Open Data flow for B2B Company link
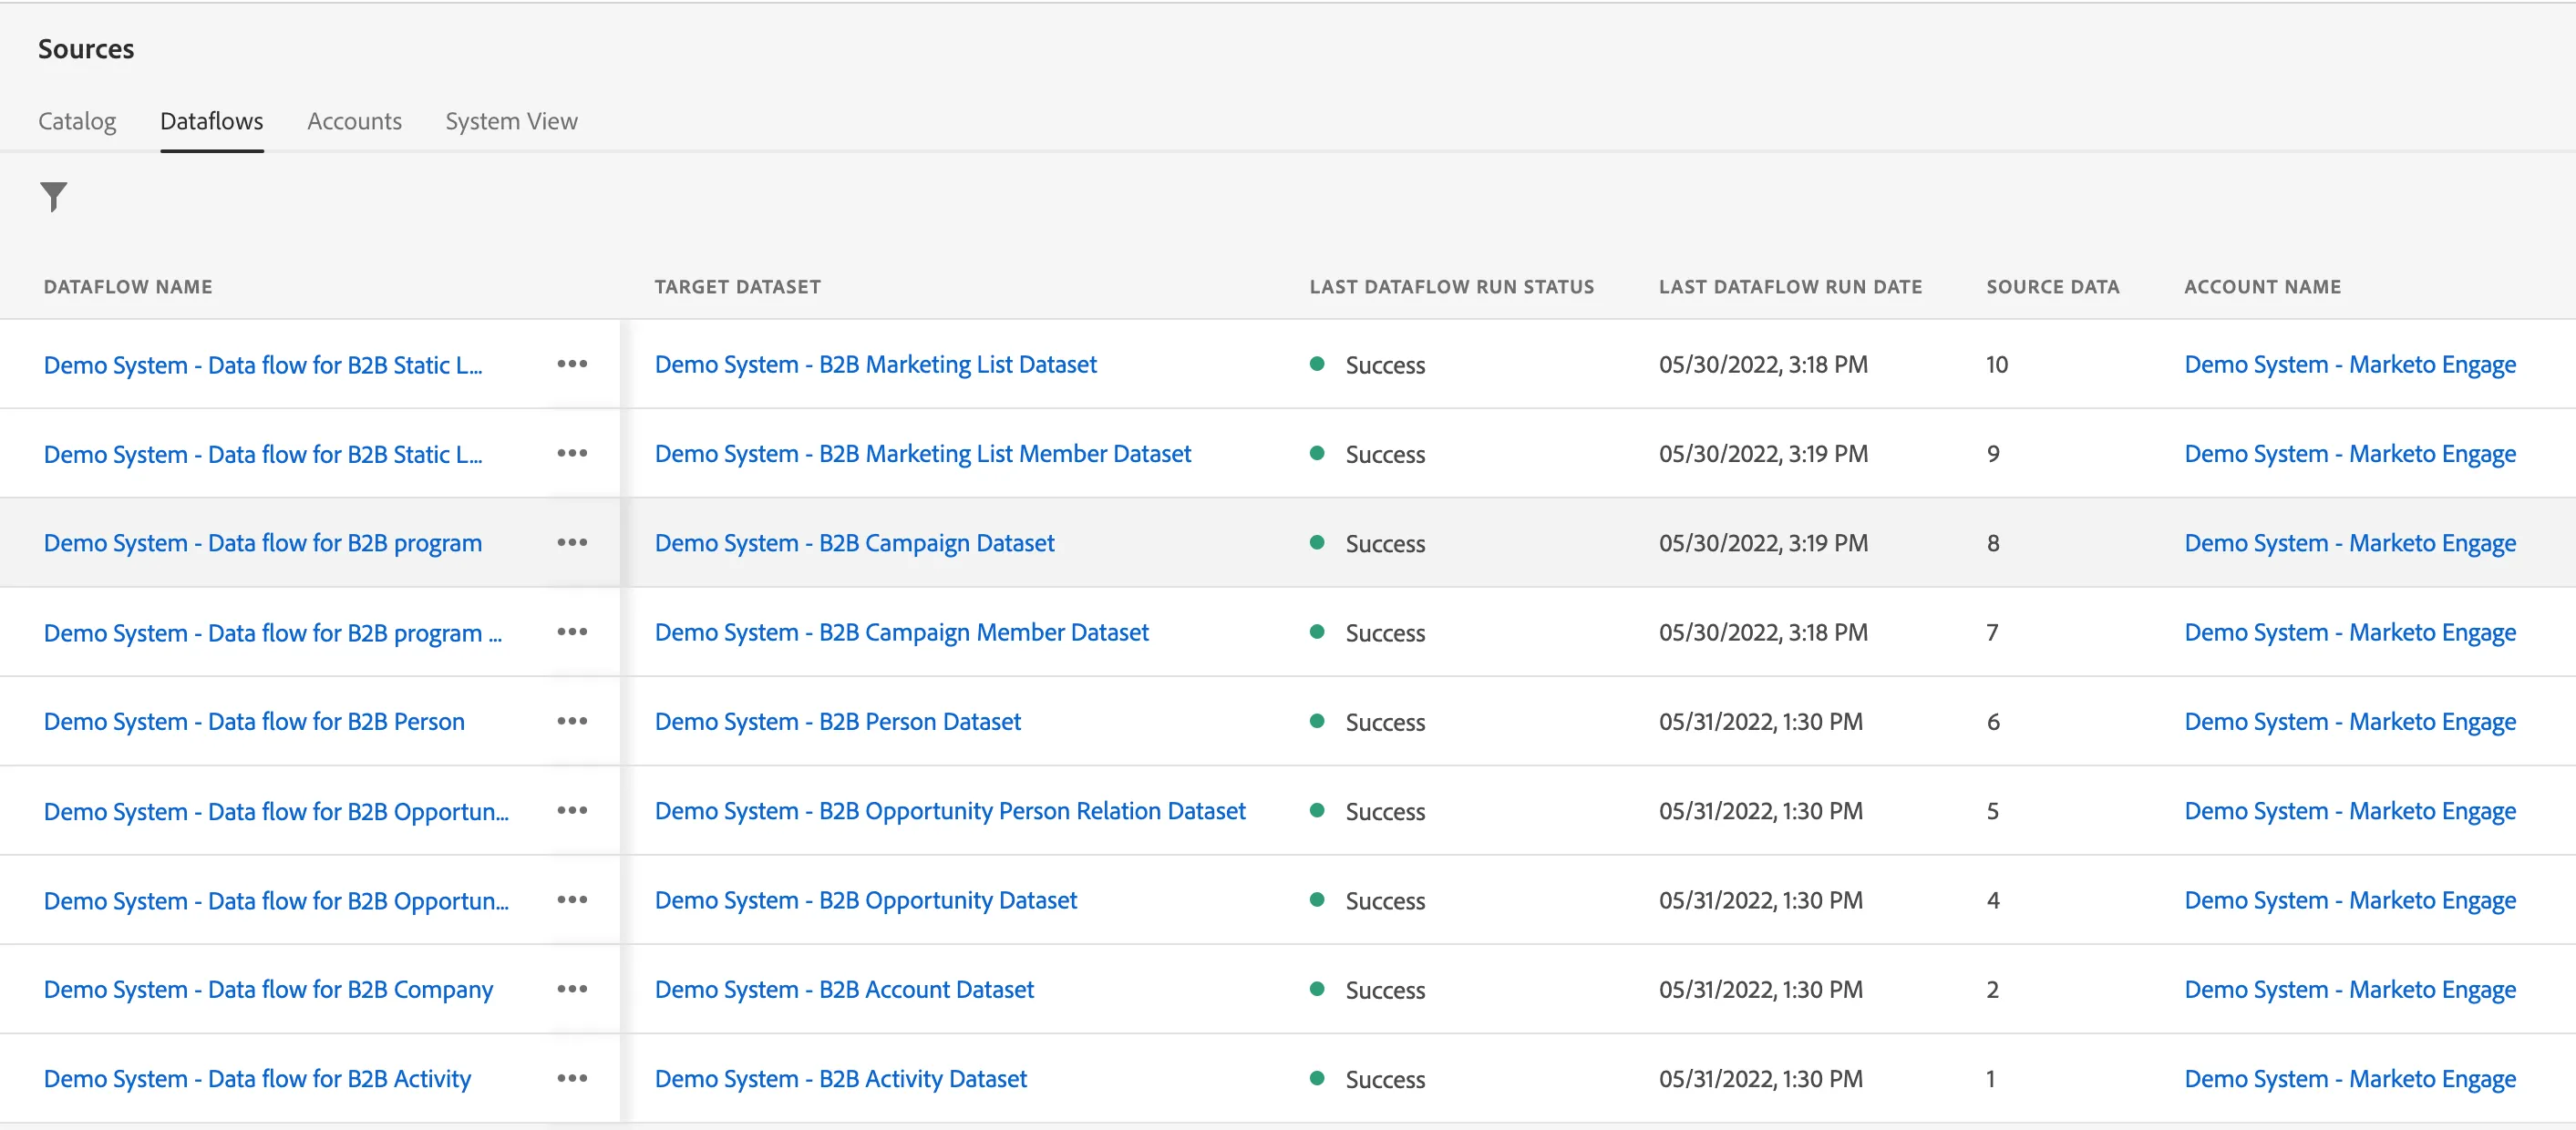Image resolution: width=2576 pixels, height=1130 pixels. pyautogui.click(x=268, y=990)
